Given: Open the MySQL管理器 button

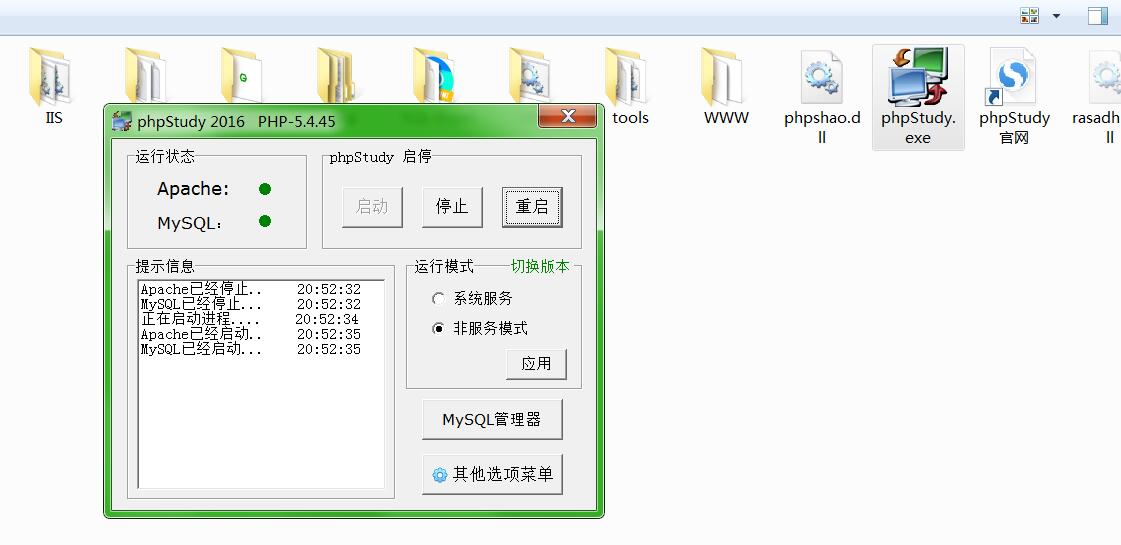Looking at the screenshot, I should tap(492, 419).
